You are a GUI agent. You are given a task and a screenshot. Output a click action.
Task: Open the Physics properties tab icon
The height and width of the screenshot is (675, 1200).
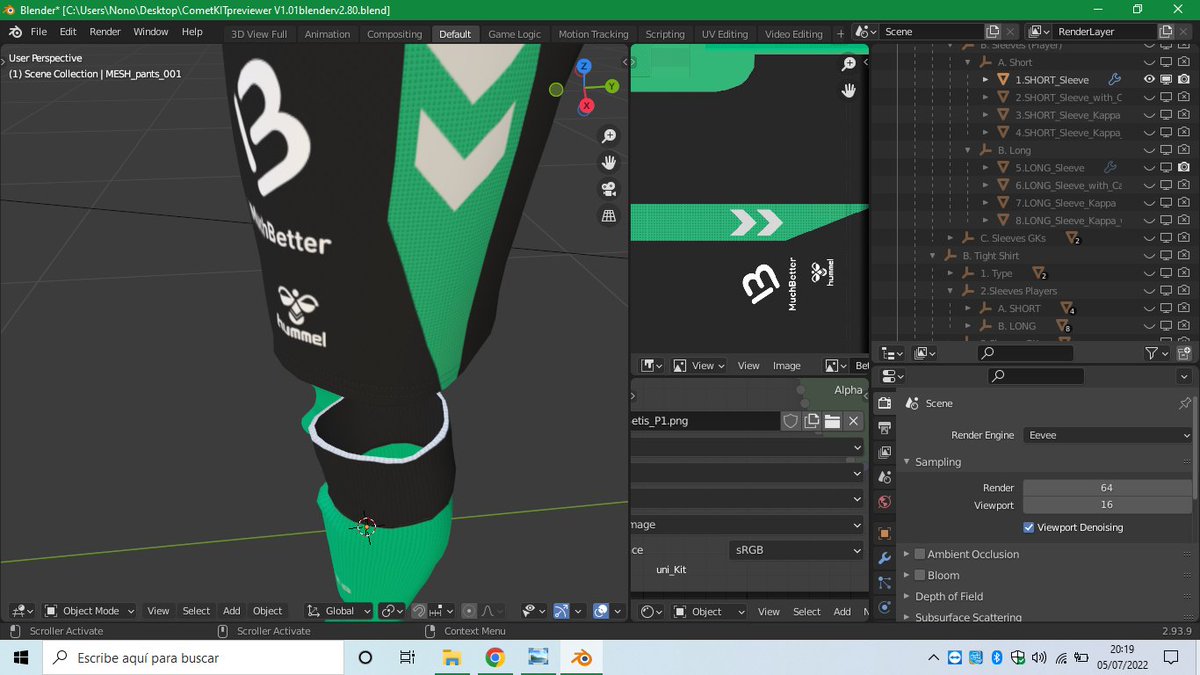884,607
